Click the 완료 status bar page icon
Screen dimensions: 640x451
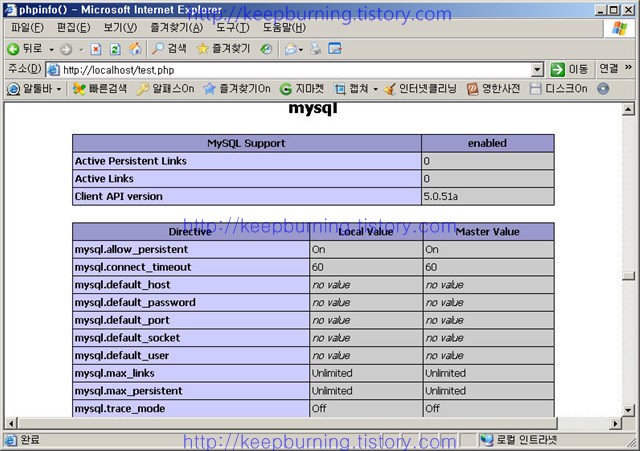(x=11, y=440)
